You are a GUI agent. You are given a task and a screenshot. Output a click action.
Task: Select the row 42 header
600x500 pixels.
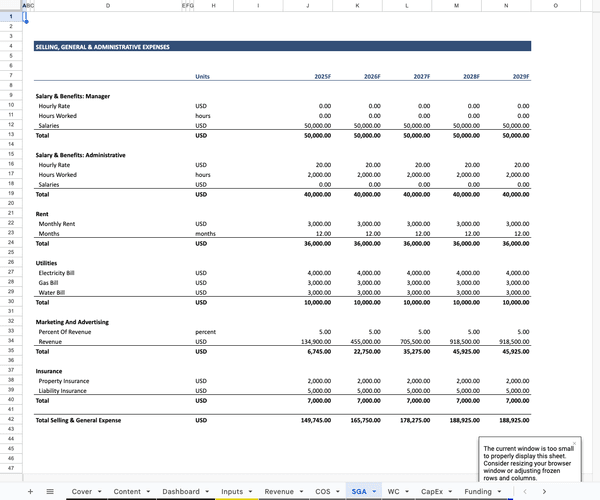pos(10,420)
